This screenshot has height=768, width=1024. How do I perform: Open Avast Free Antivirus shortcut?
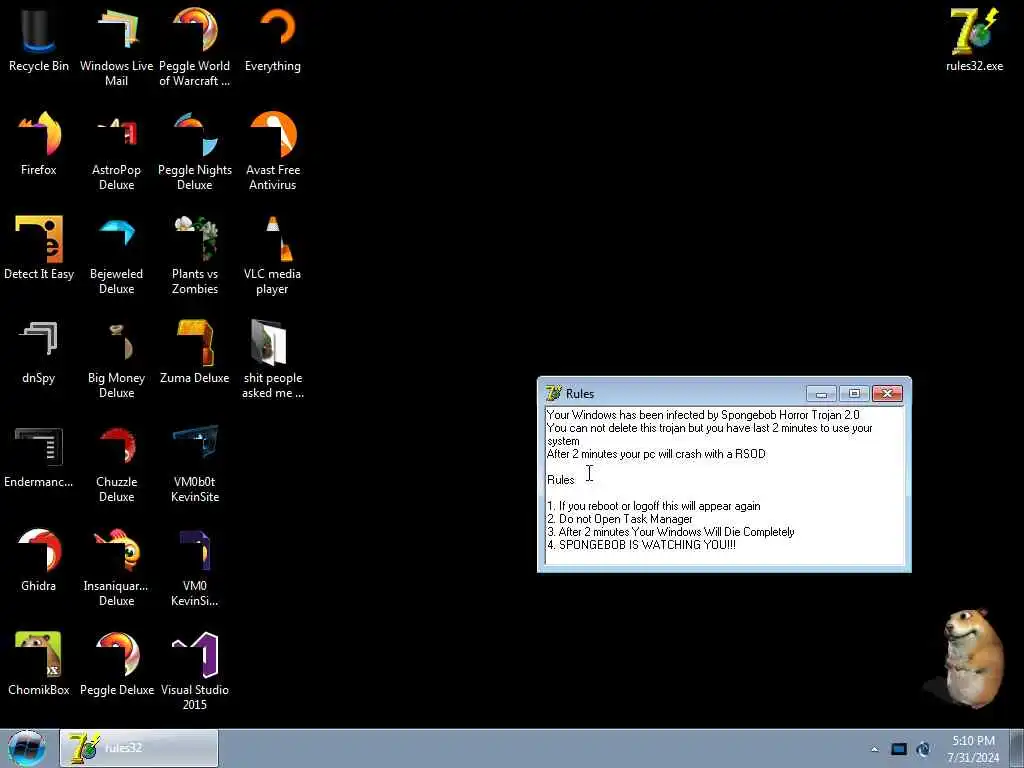point(273,150)
